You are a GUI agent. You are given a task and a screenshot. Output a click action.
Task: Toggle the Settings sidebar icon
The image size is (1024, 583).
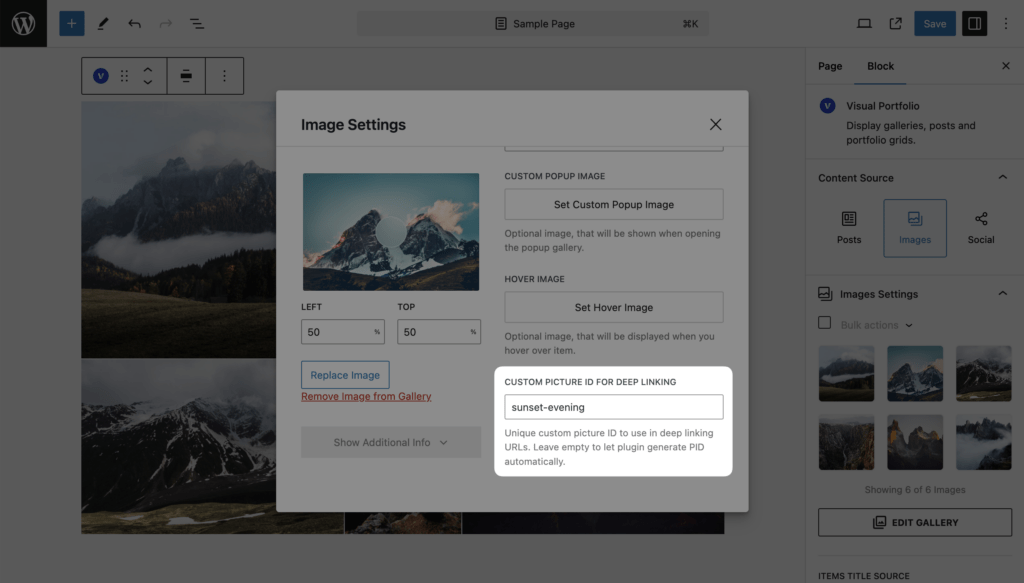tap(974, 24)
